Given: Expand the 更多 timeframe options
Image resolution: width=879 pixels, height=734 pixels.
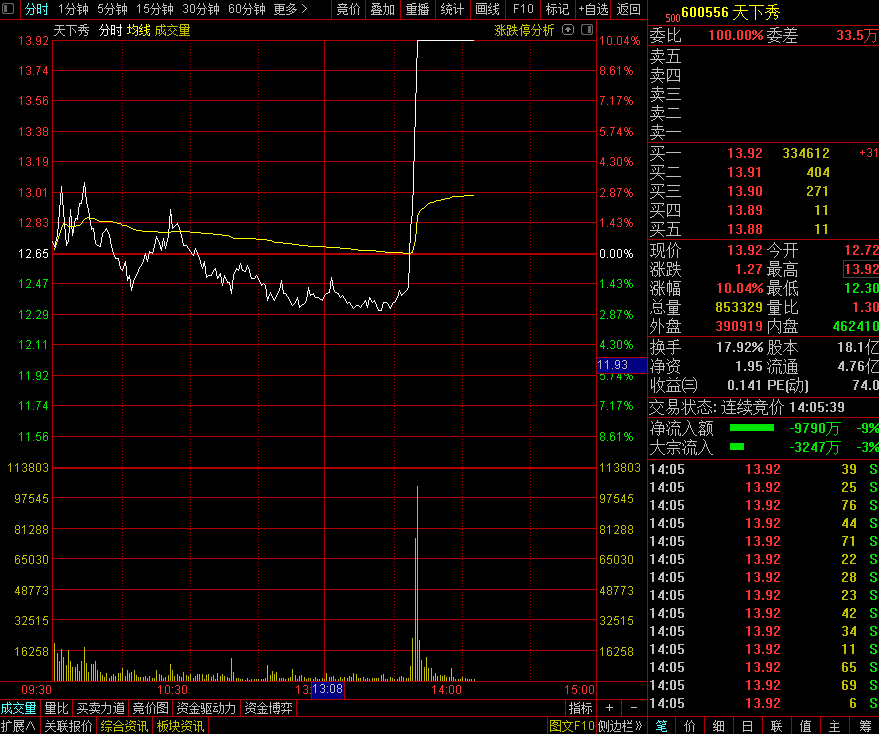Looking at the screenshot, I should click(x=289, y=10).
